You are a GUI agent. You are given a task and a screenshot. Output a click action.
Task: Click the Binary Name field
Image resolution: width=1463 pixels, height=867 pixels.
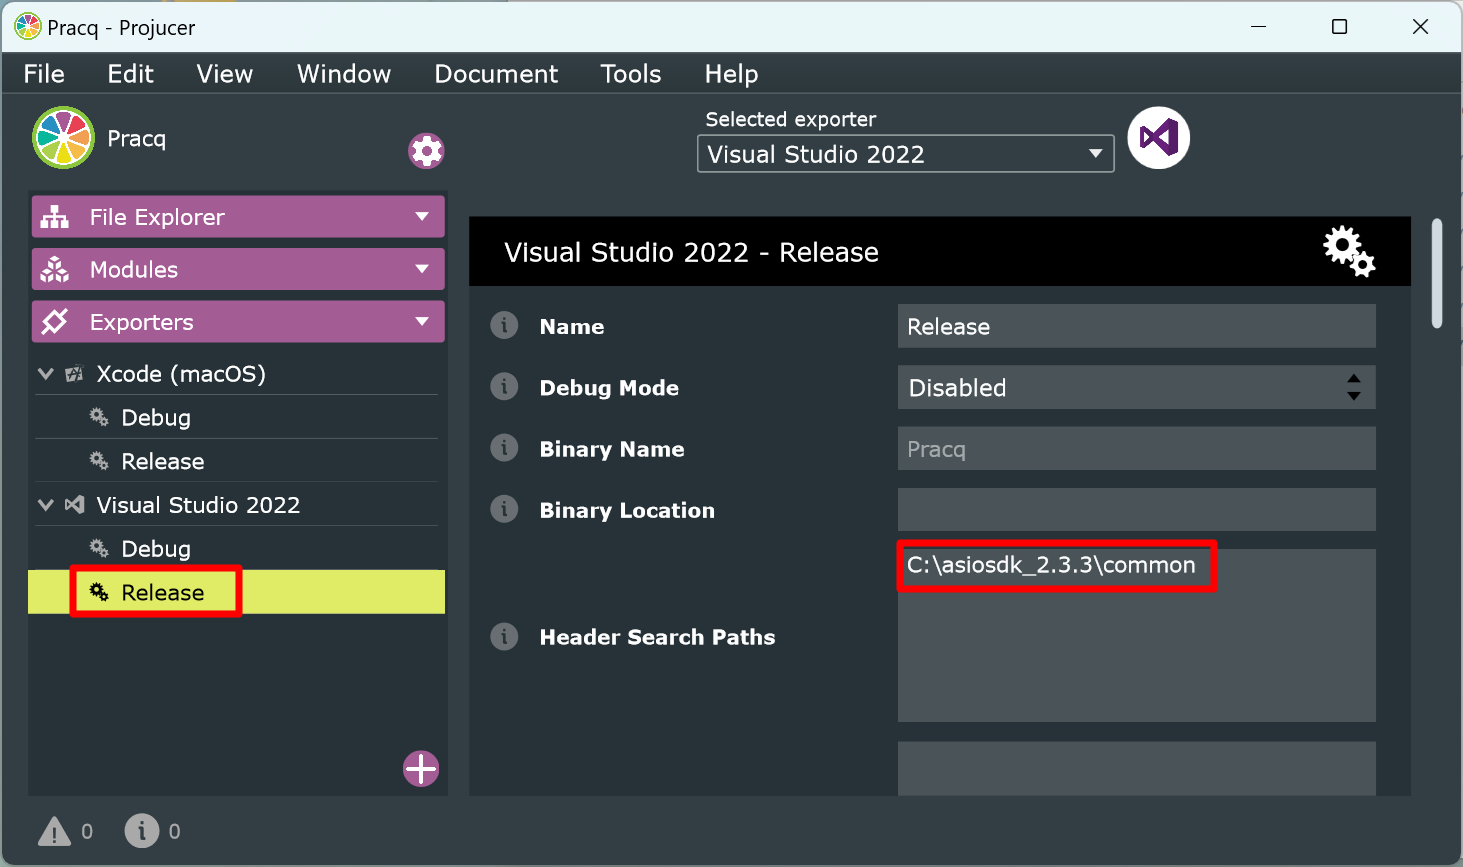[x=1136, y=449]
